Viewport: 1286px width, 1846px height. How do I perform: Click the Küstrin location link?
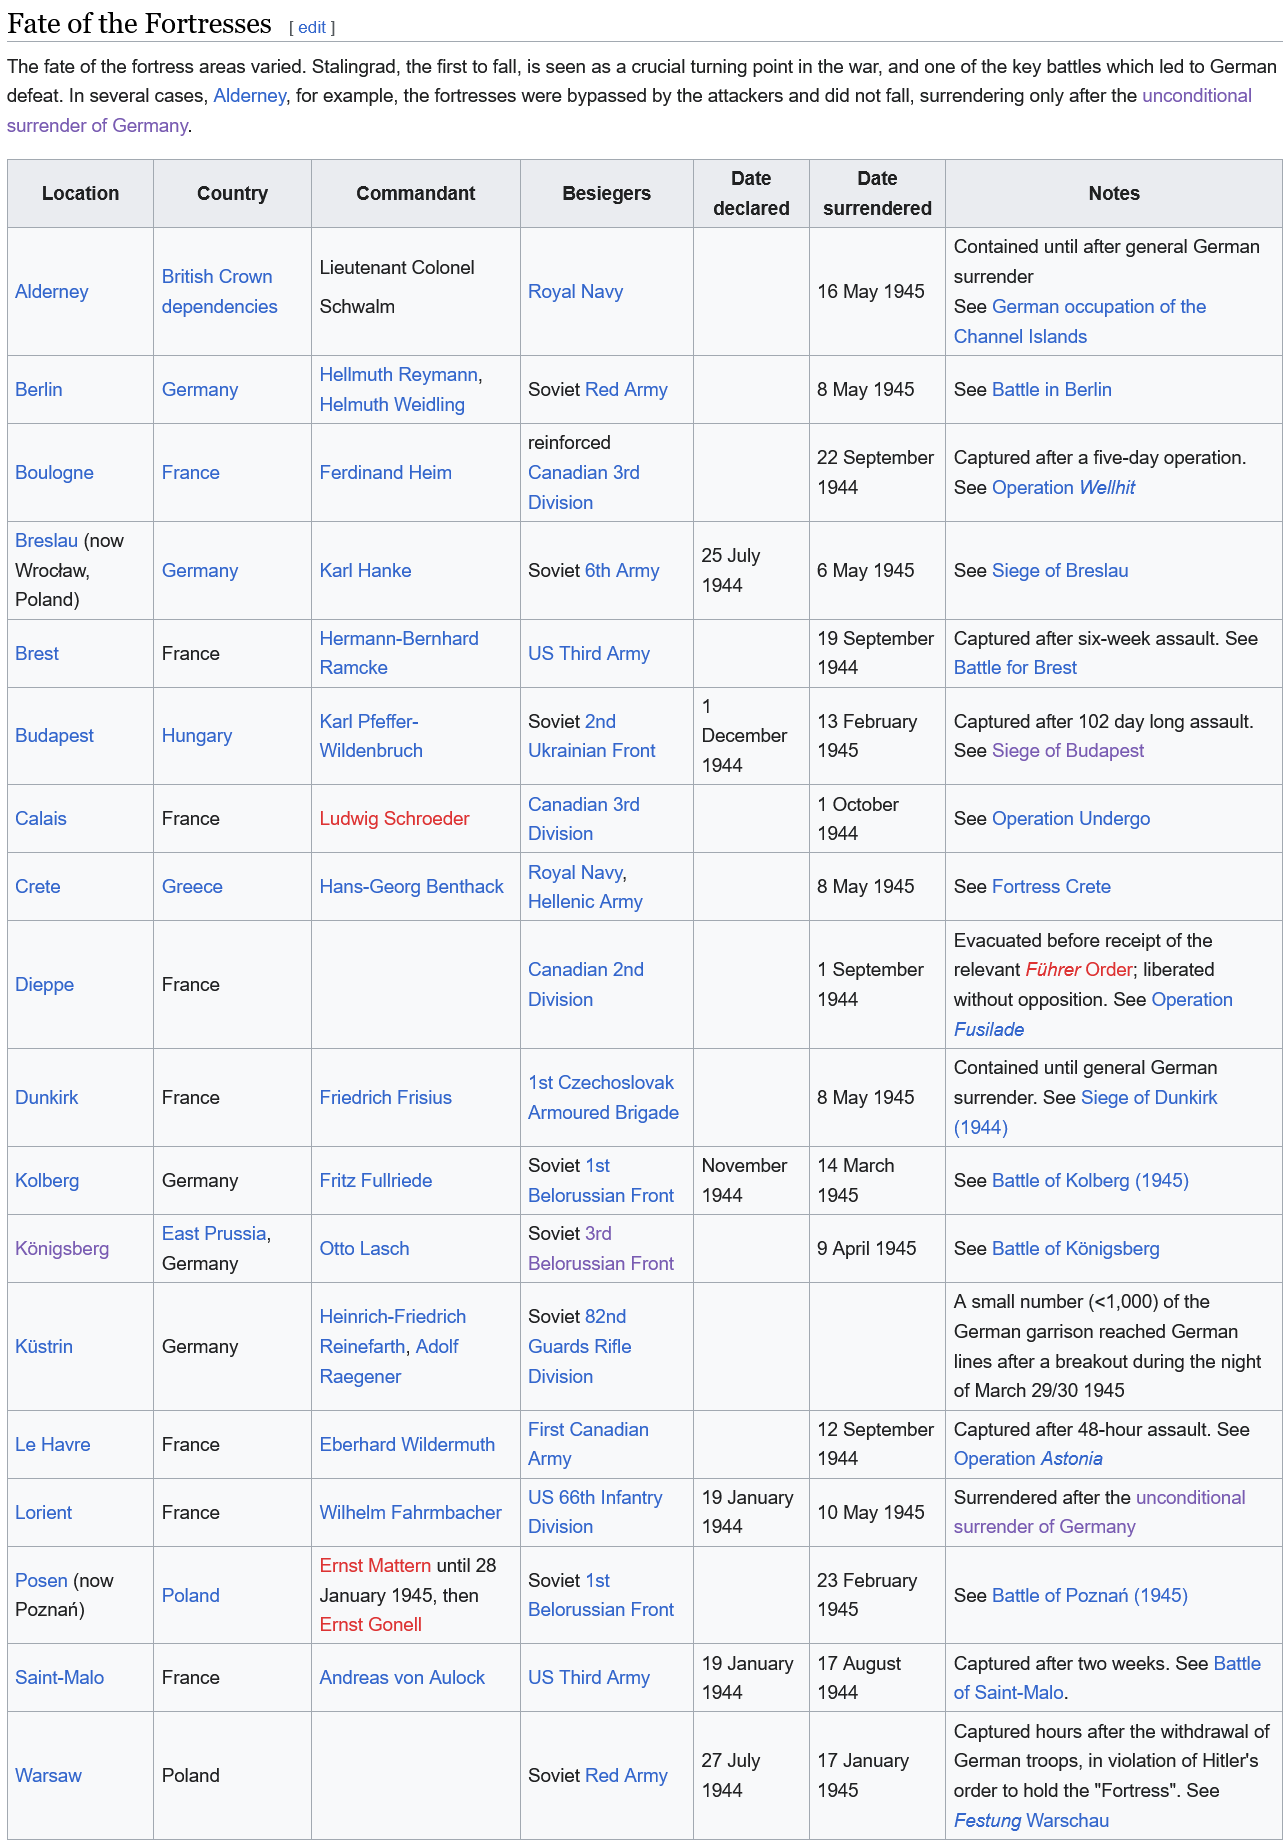pos(44,1347)
